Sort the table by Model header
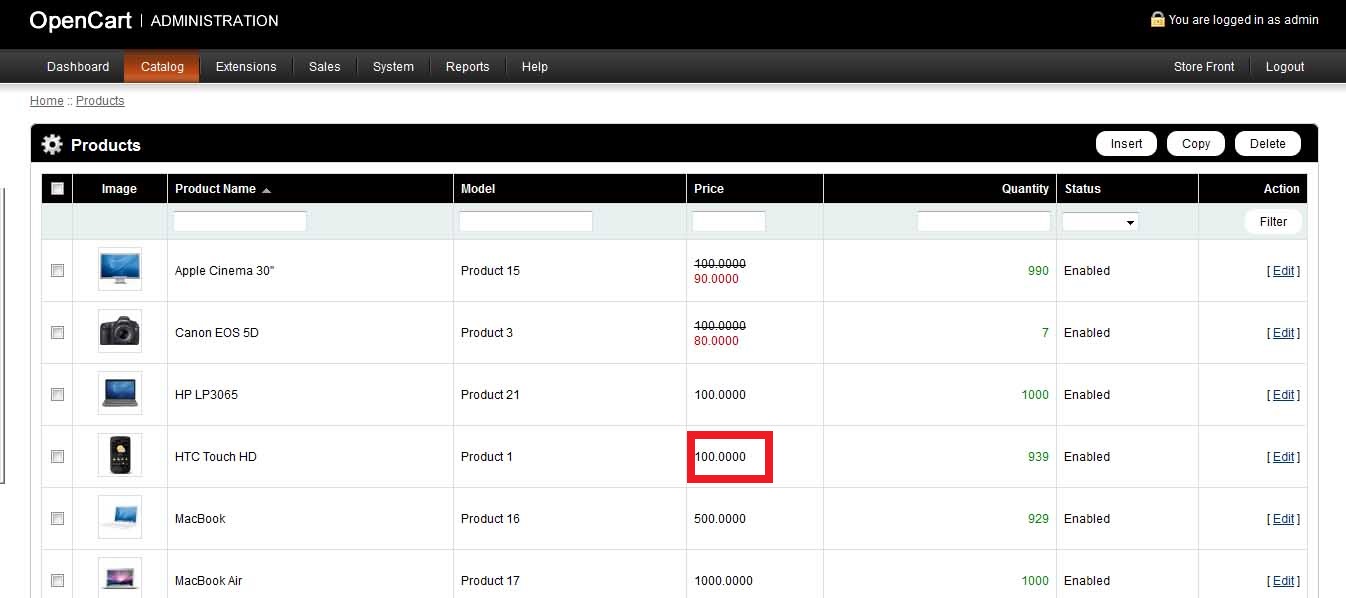 coord(478,189)
